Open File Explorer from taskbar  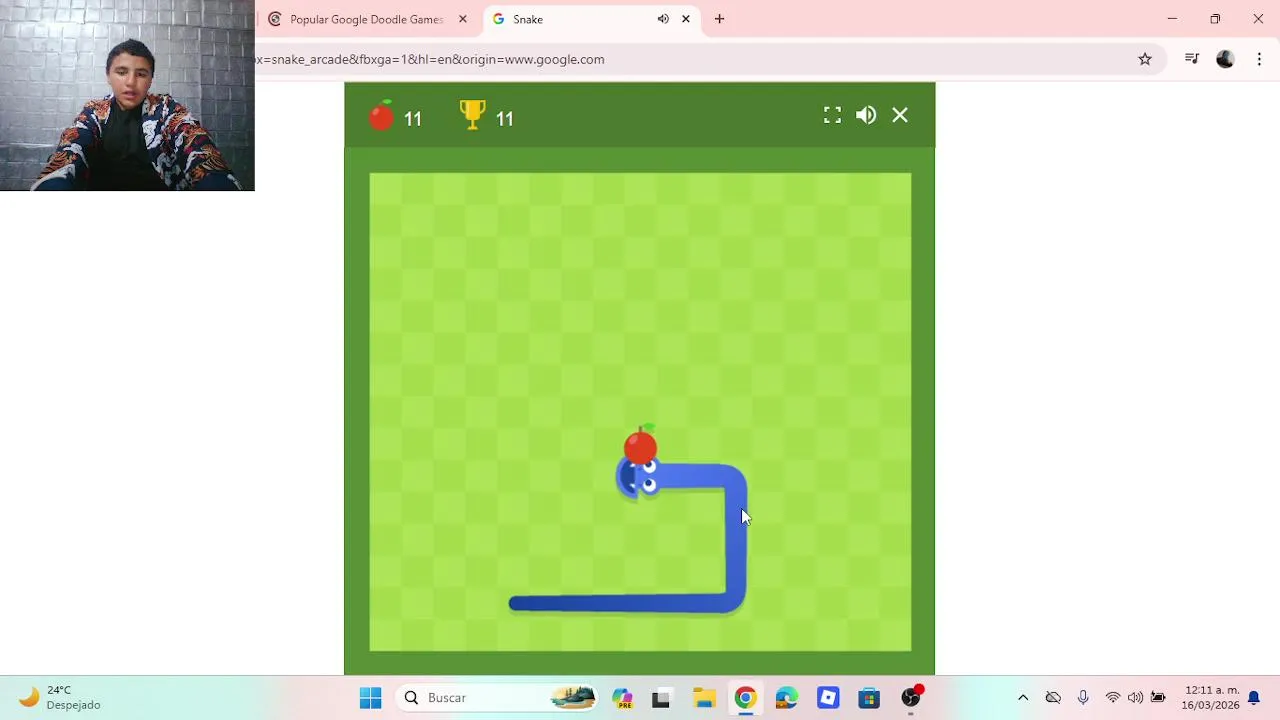704,698
